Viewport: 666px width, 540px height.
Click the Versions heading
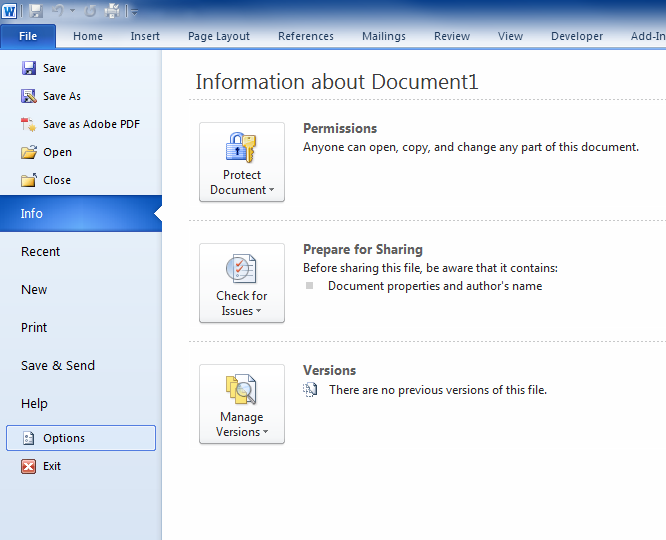(x=329, y=370)
